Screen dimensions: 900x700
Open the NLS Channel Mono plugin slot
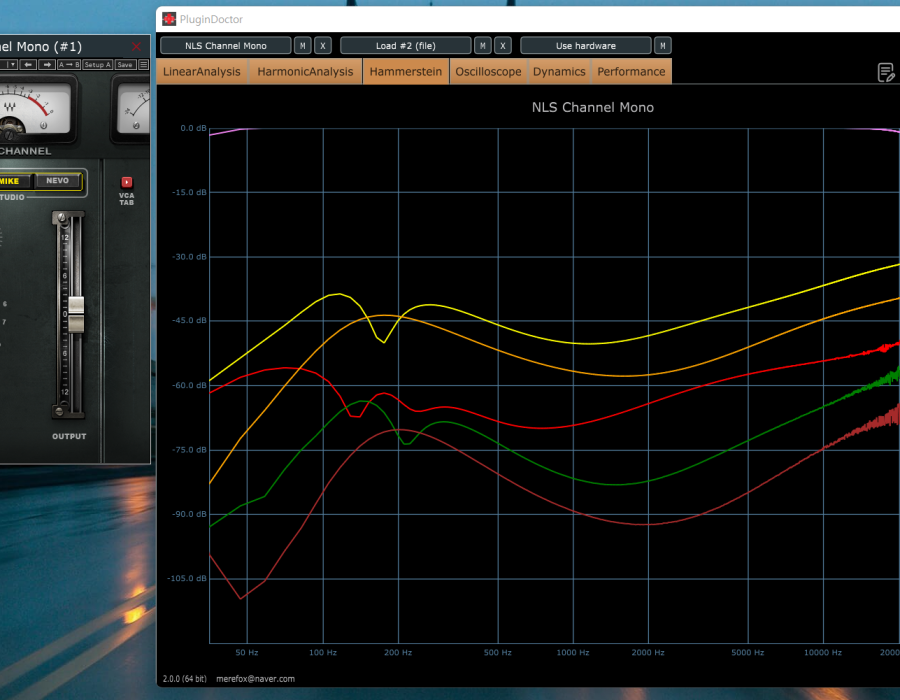(226, 45)
